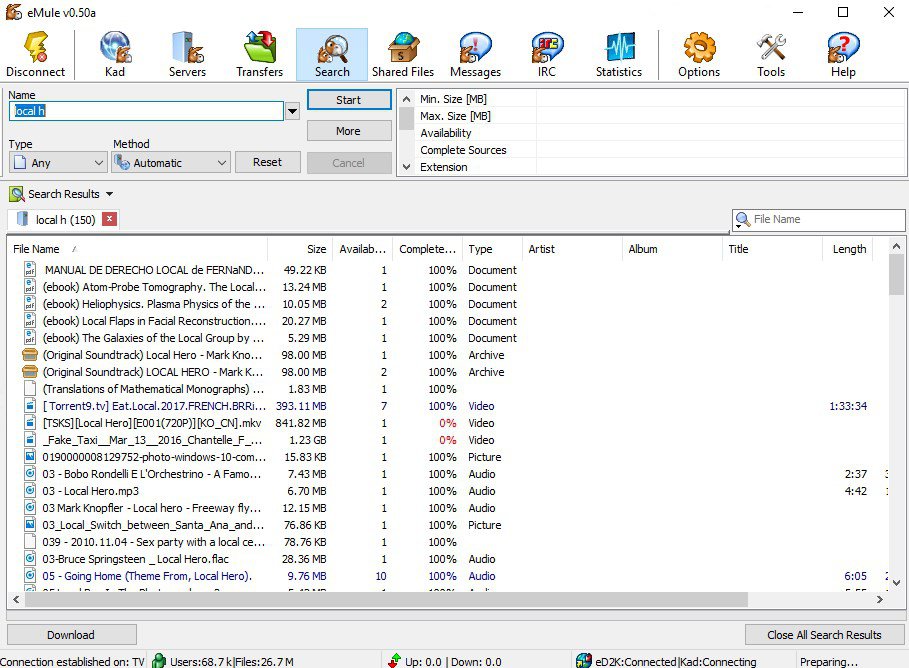Expand the Search Results dropdown arrow

point(110,194)
